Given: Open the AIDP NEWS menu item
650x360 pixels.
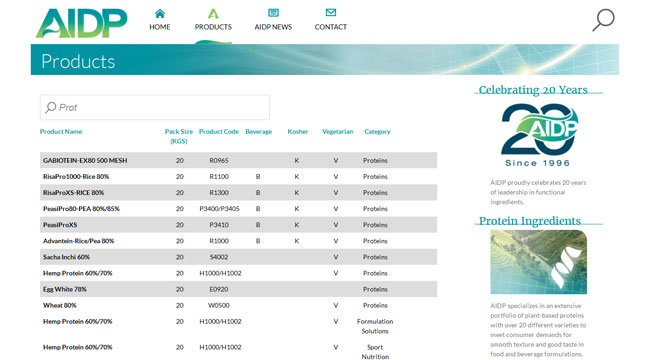Looking at the screenshot, I should [273, 27].
